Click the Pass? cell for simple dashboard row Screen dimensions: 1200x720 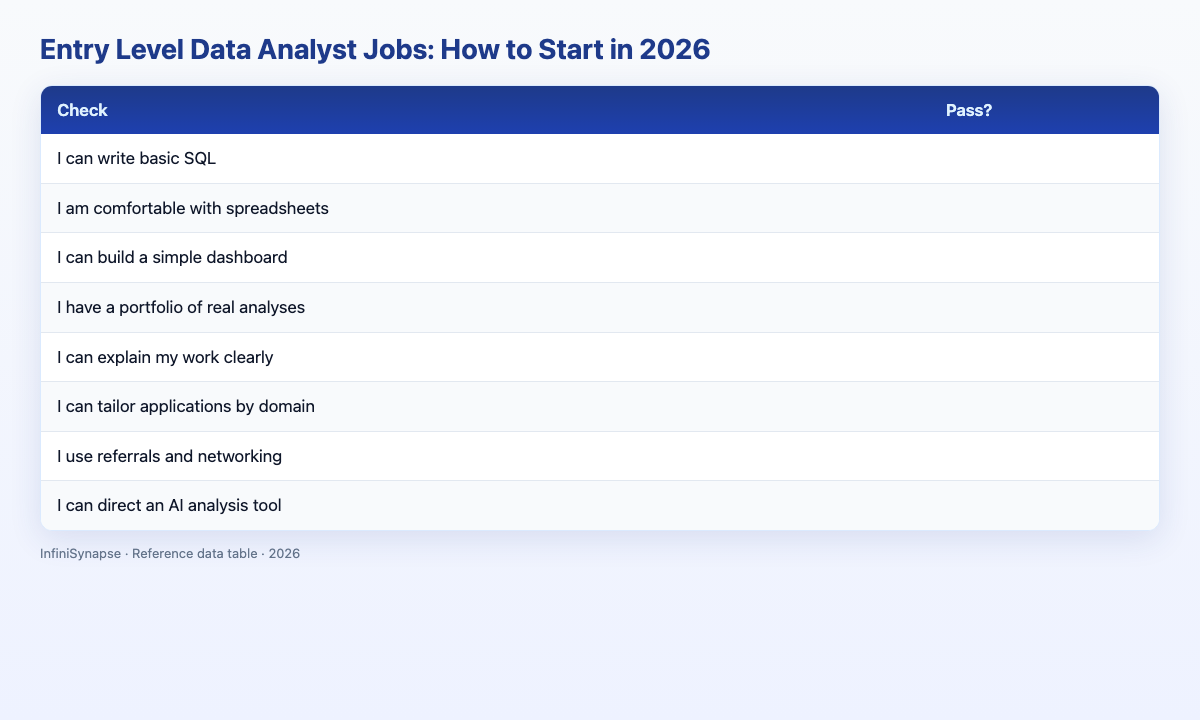(x=1044, y=258)
